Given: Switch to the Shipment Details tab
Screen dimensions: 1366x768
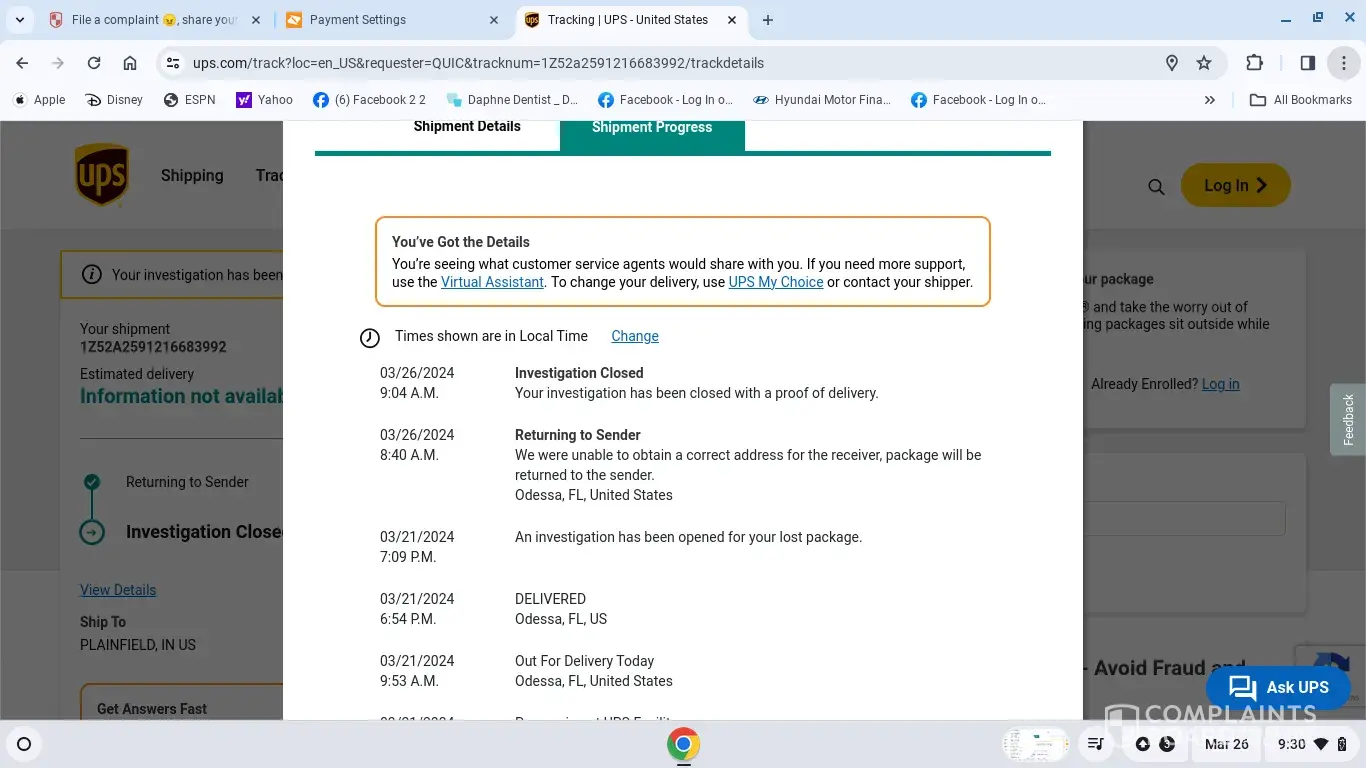Looking at the screenshot, I should point(467,127).
